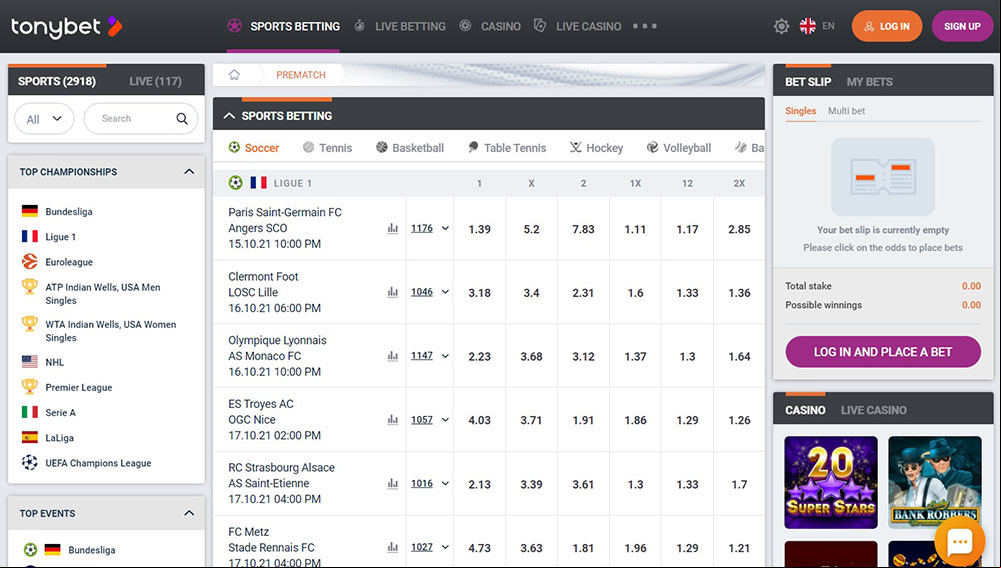This screenshot has width=1001, height=568.
Task: Click the UEFA Champions League ball icon
Action: [29, 463]
